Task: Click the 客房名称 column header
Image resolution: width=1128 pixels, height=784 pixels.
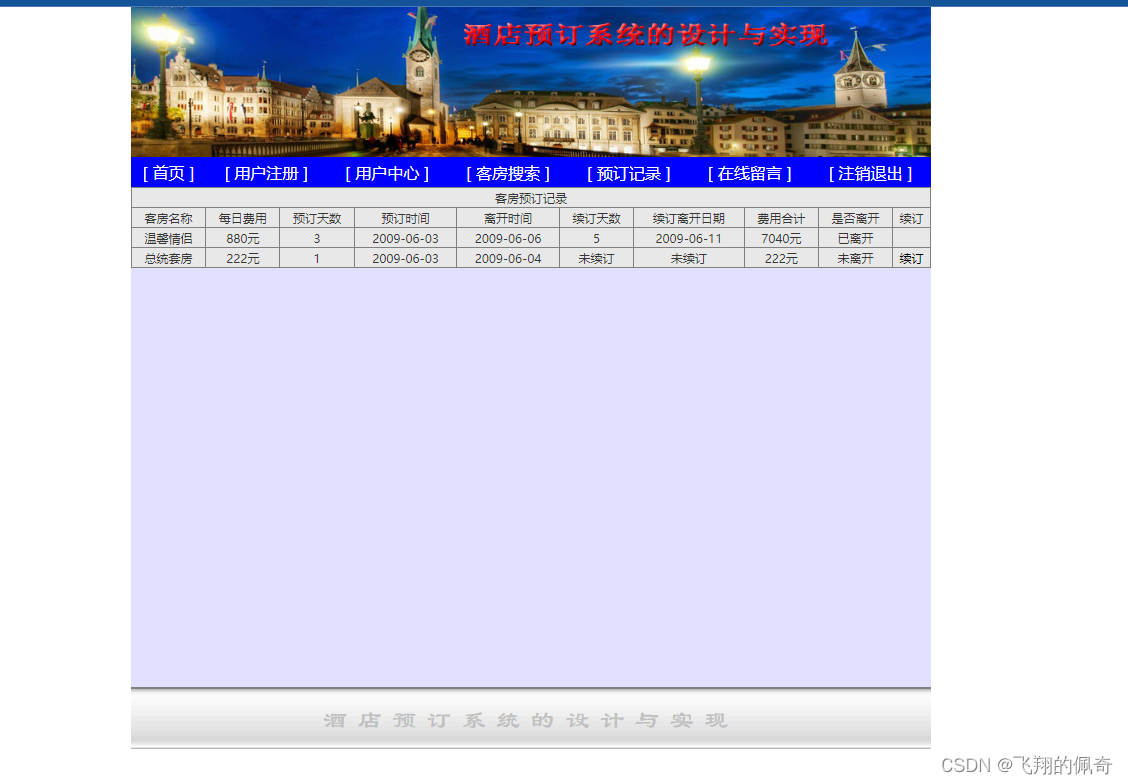Action: click(168, 219)
